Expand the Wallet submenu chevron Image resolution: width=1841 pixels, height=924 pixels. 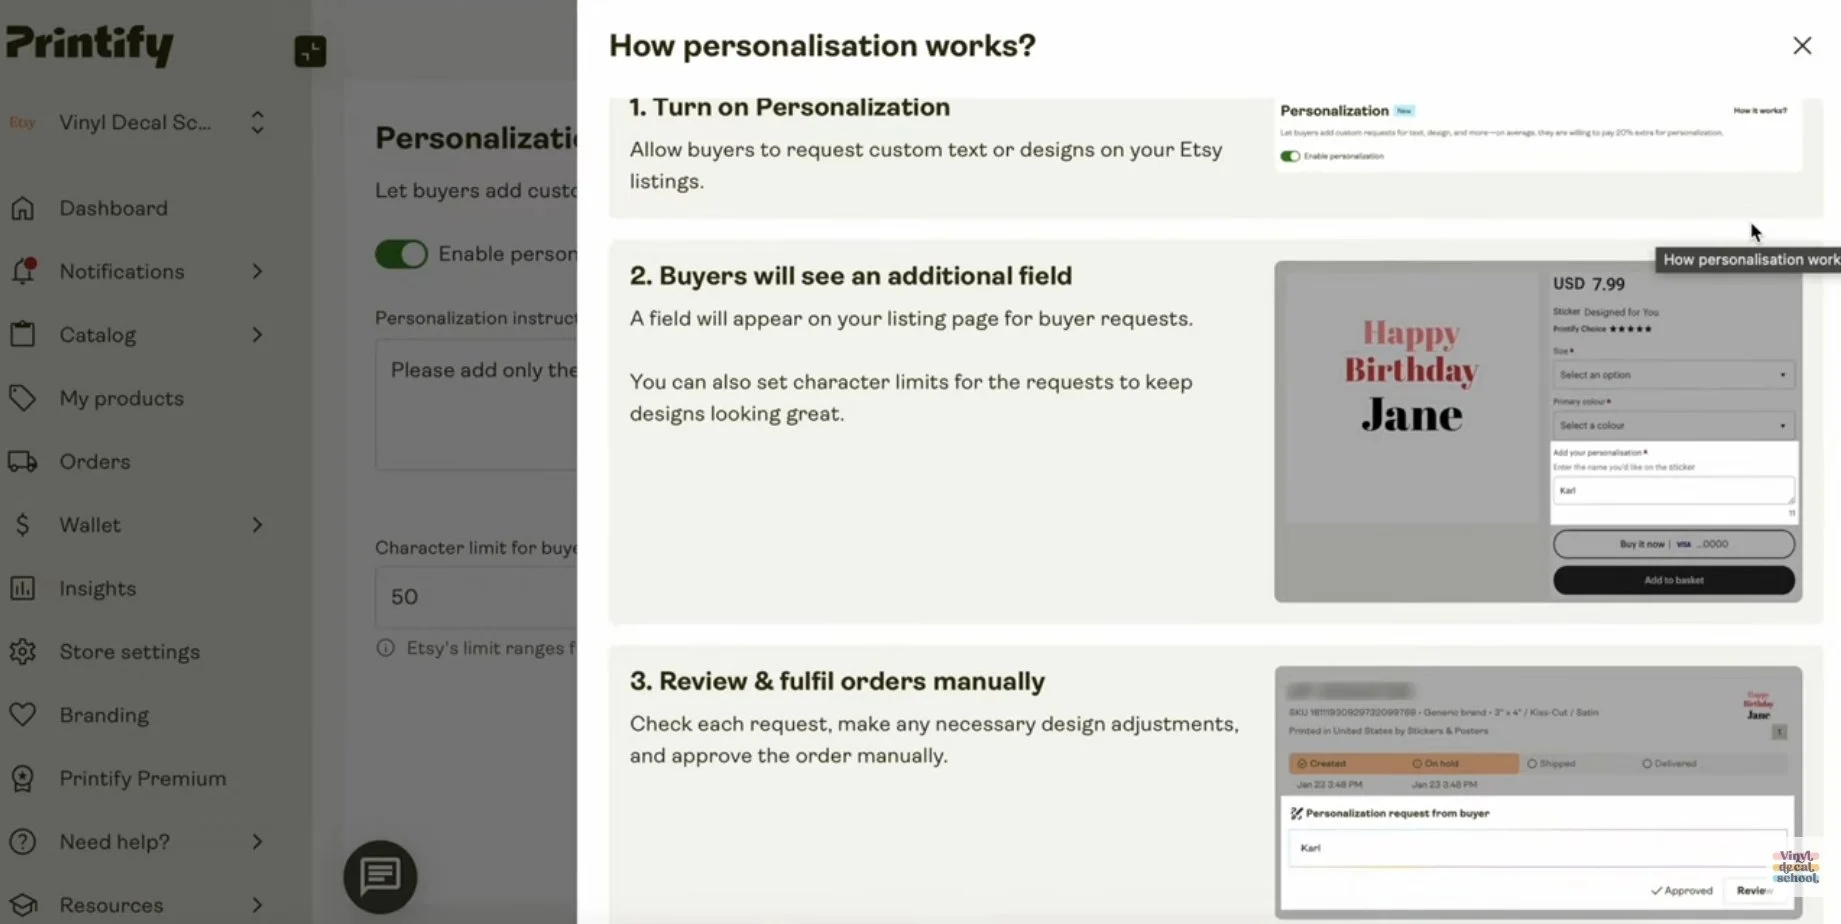click(257, 525)
